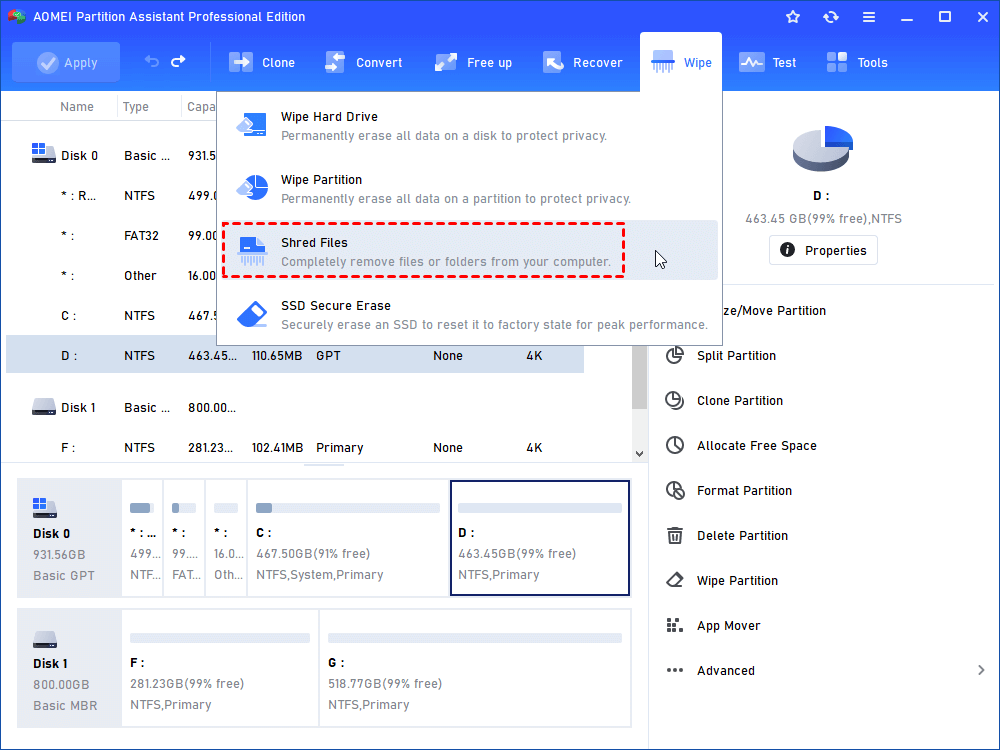
Task: Click the Undo arrow icon
Action: click(x=152, y=62)
